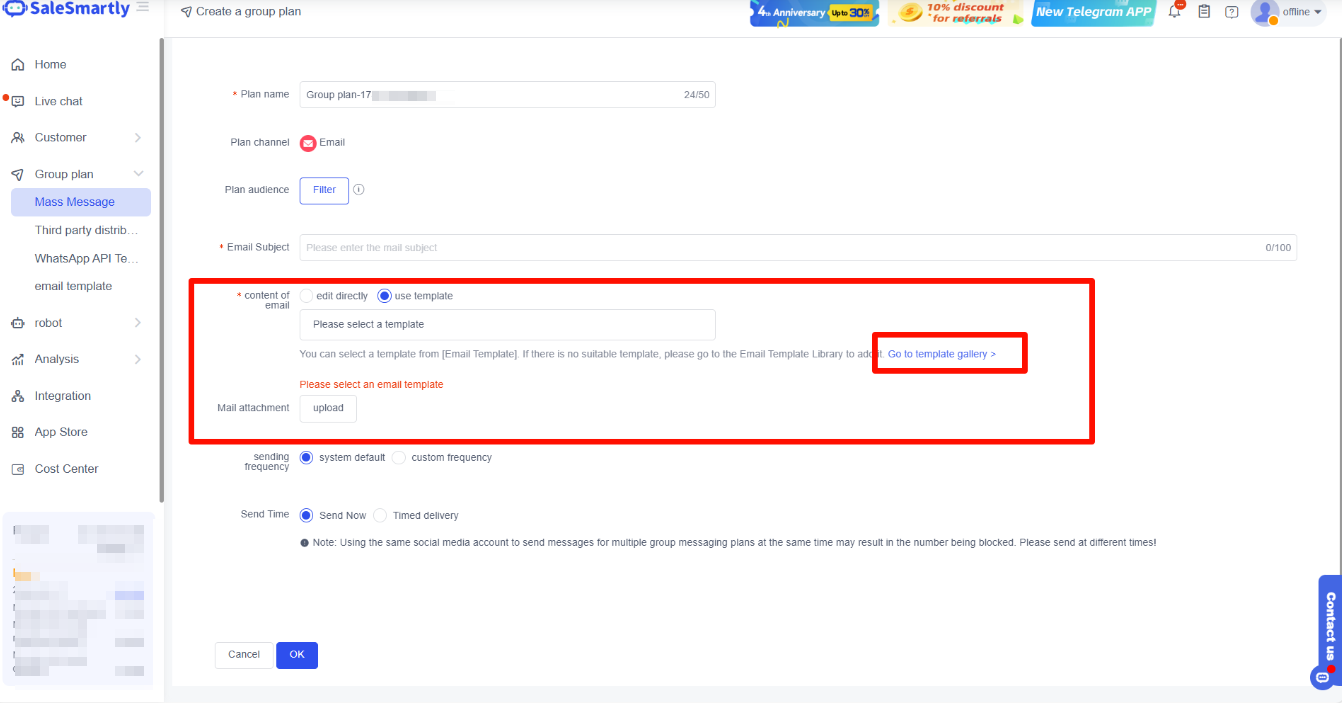This screenshot has width=1342, height=703.
Task: Open email template in sidebar
Action: click(x=73, y=287)
